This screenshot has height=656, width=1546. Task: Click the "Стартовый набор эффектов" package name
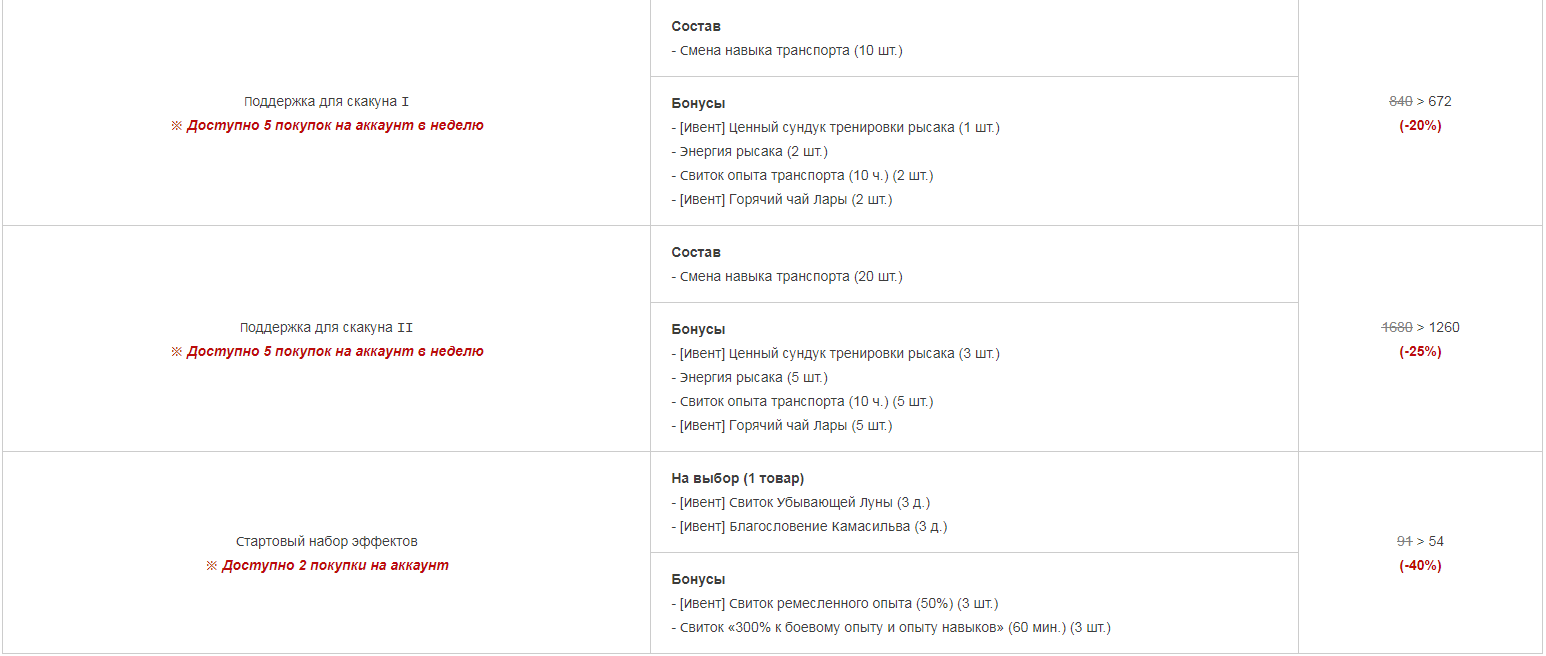[327, 542]
